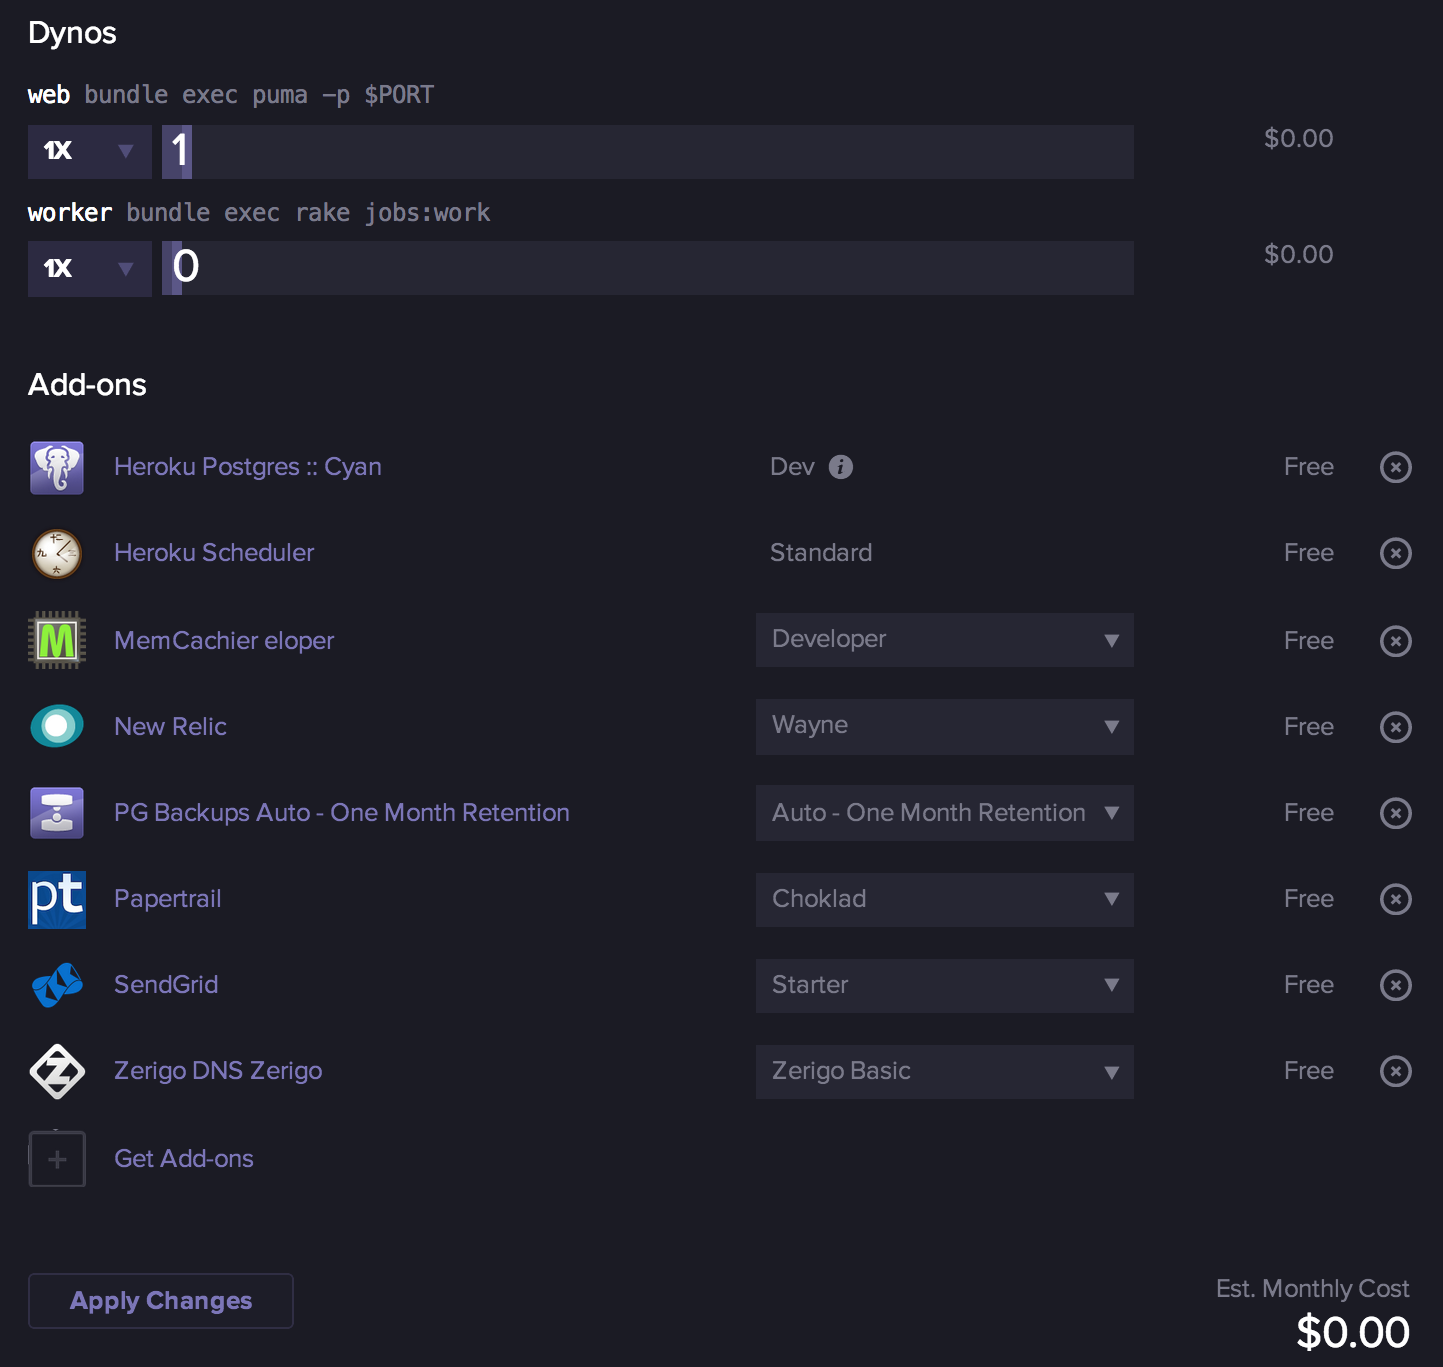Screen dimensions: 1443x1367
Task: Click the Standard plan text for Scheduler
Action: [821, 553]
